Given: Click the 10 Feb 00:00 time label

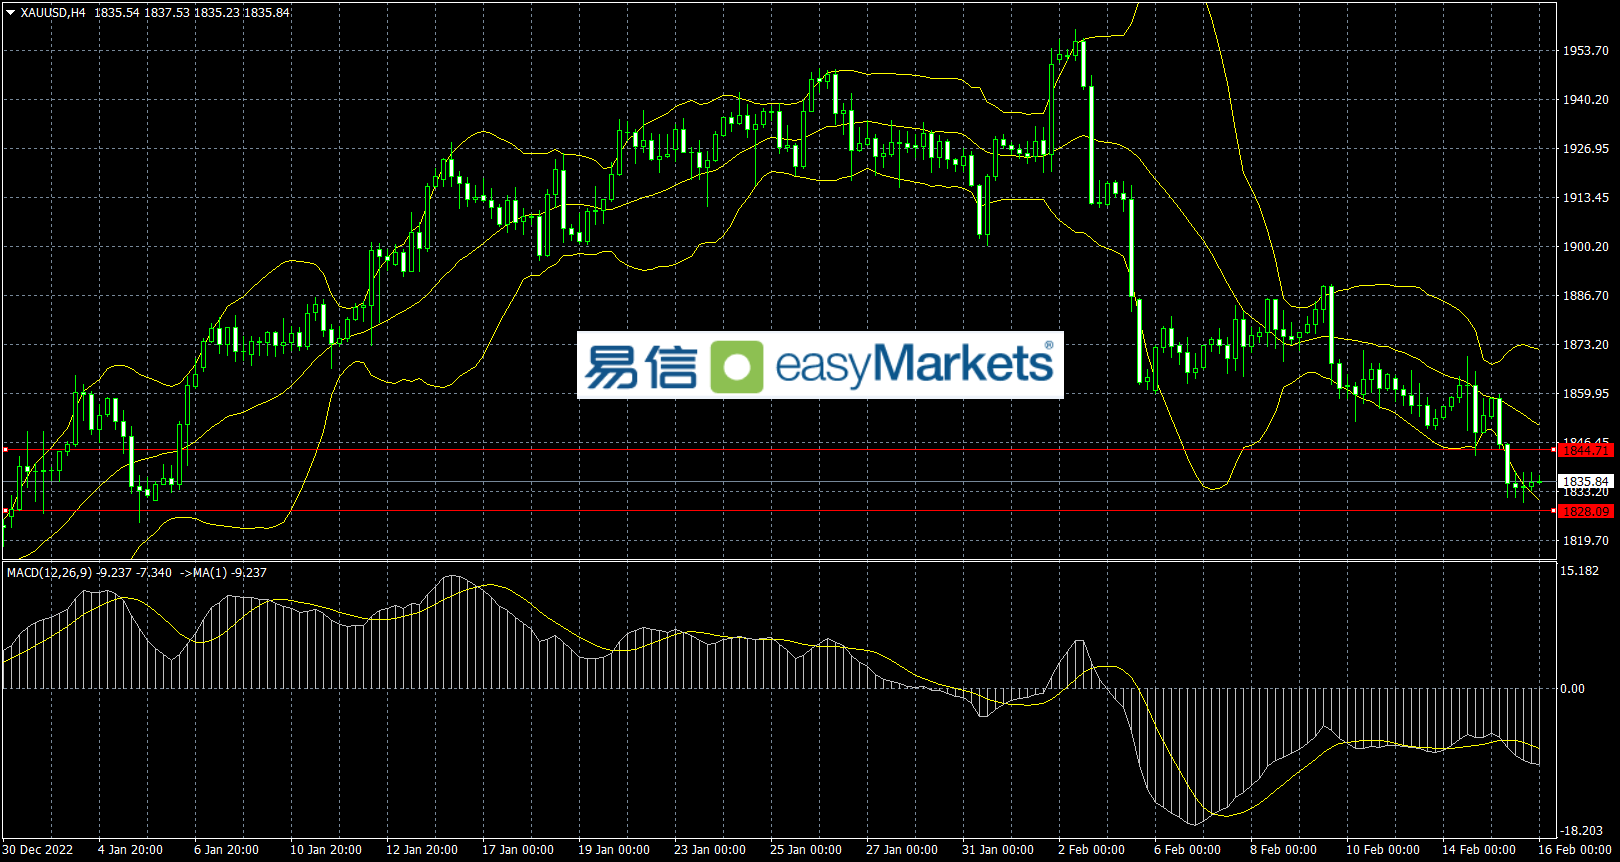Looking at the screenshot, I should coord(1383,850).
